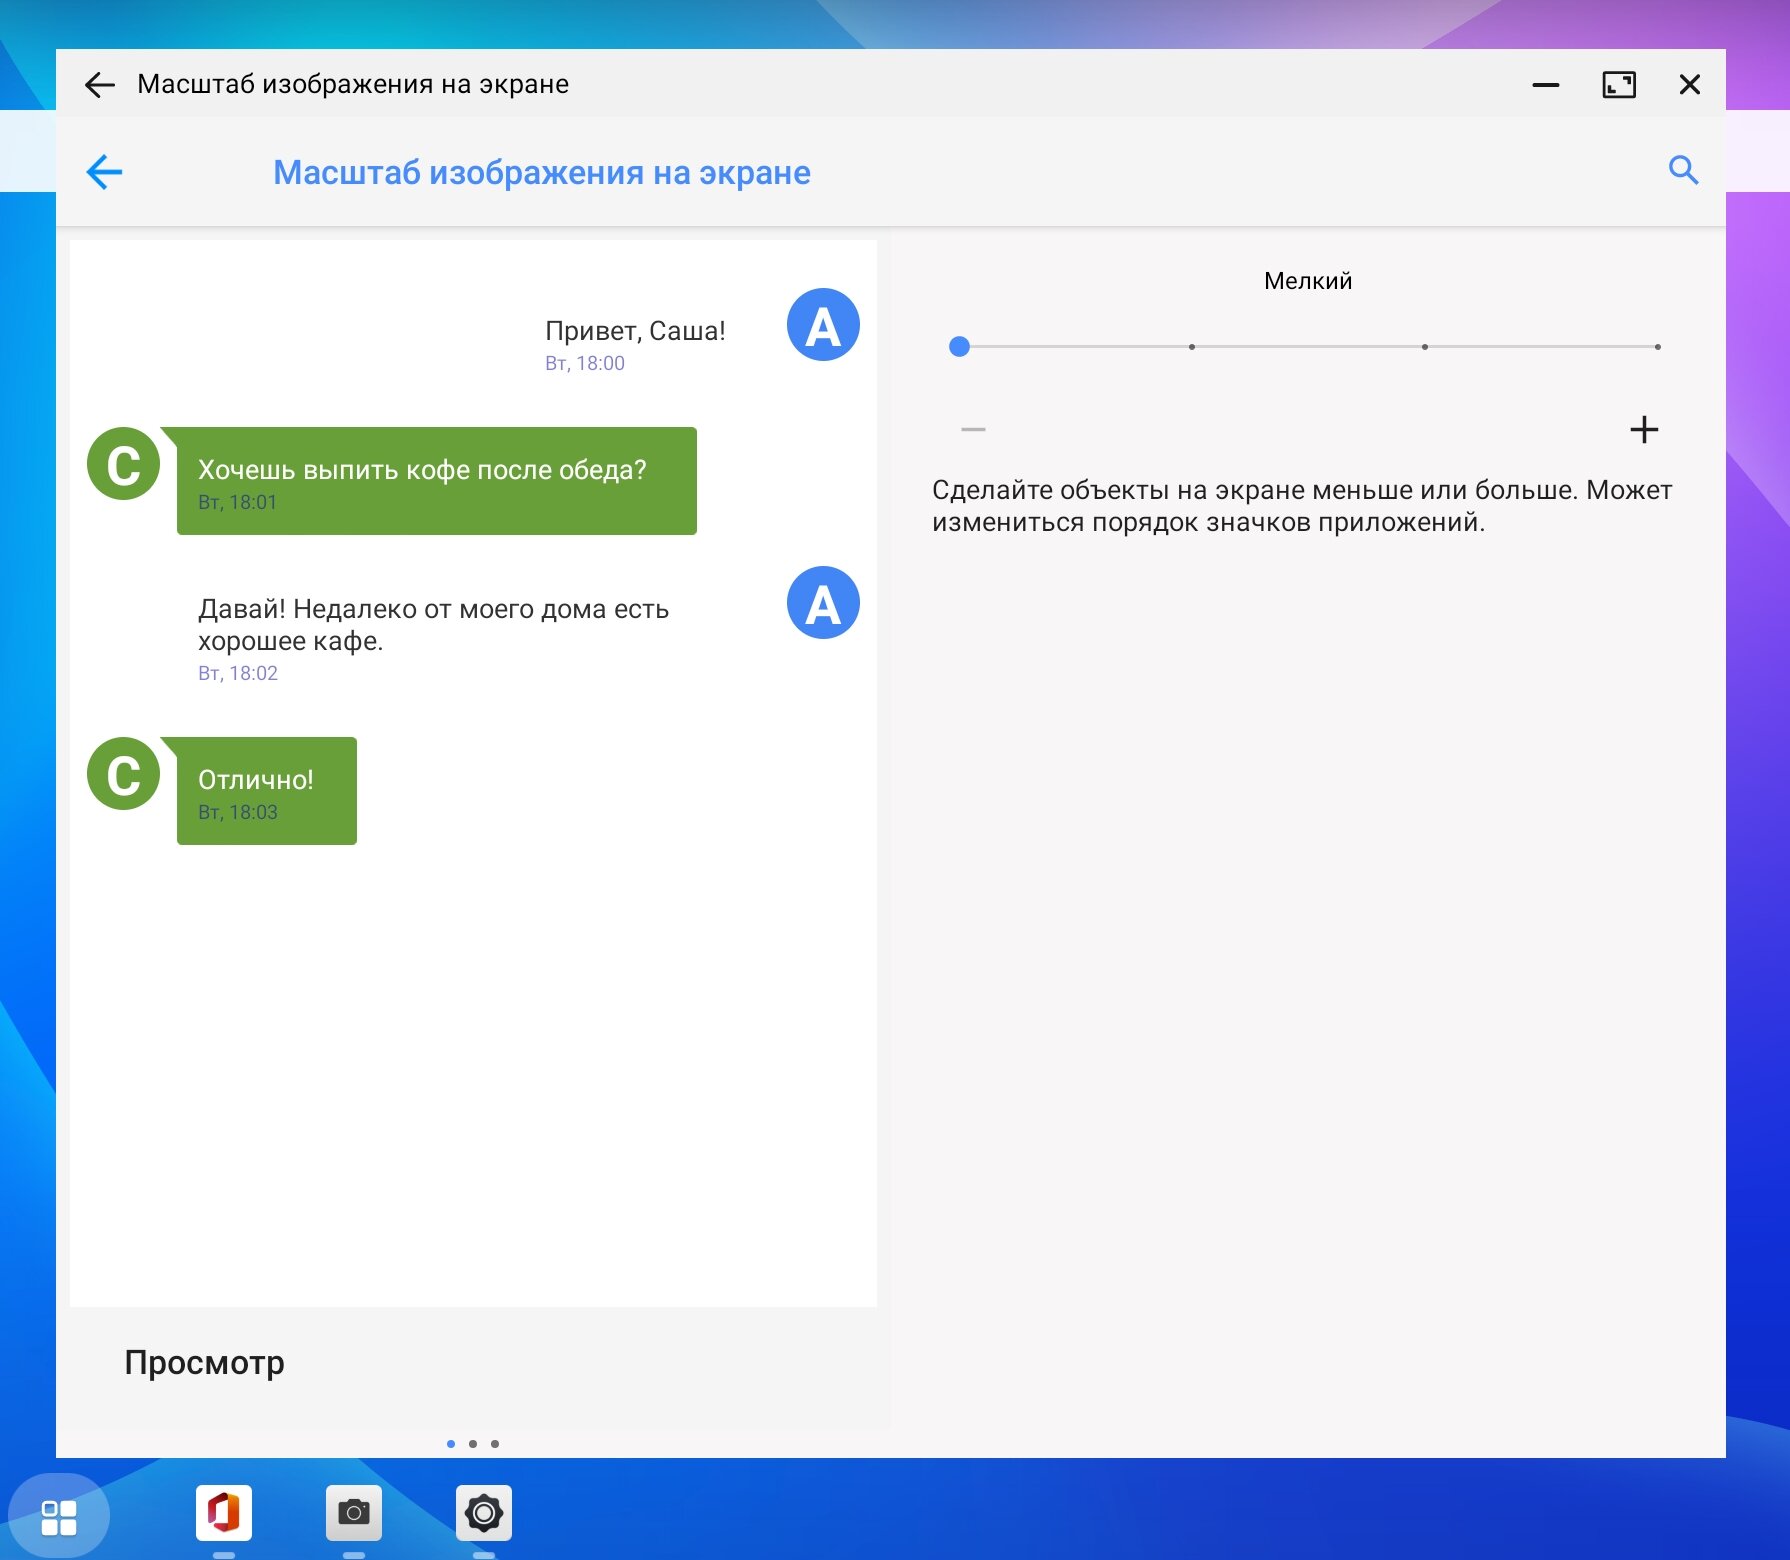Minimize the display size settings window
The height and width of the screenshot is (1560, 1790).
1546,85
